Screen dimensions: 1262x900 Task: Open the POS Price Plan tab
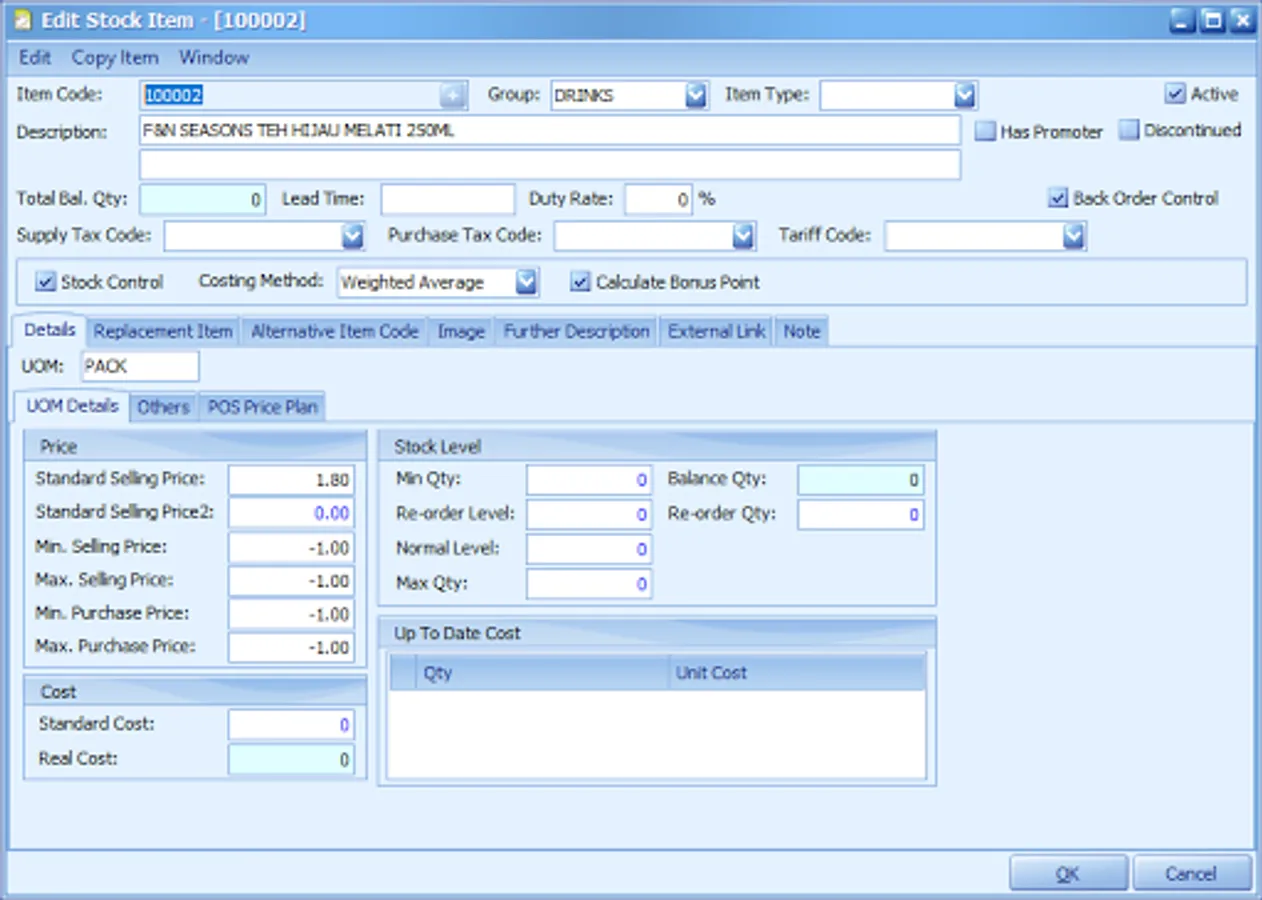[262, 407]
